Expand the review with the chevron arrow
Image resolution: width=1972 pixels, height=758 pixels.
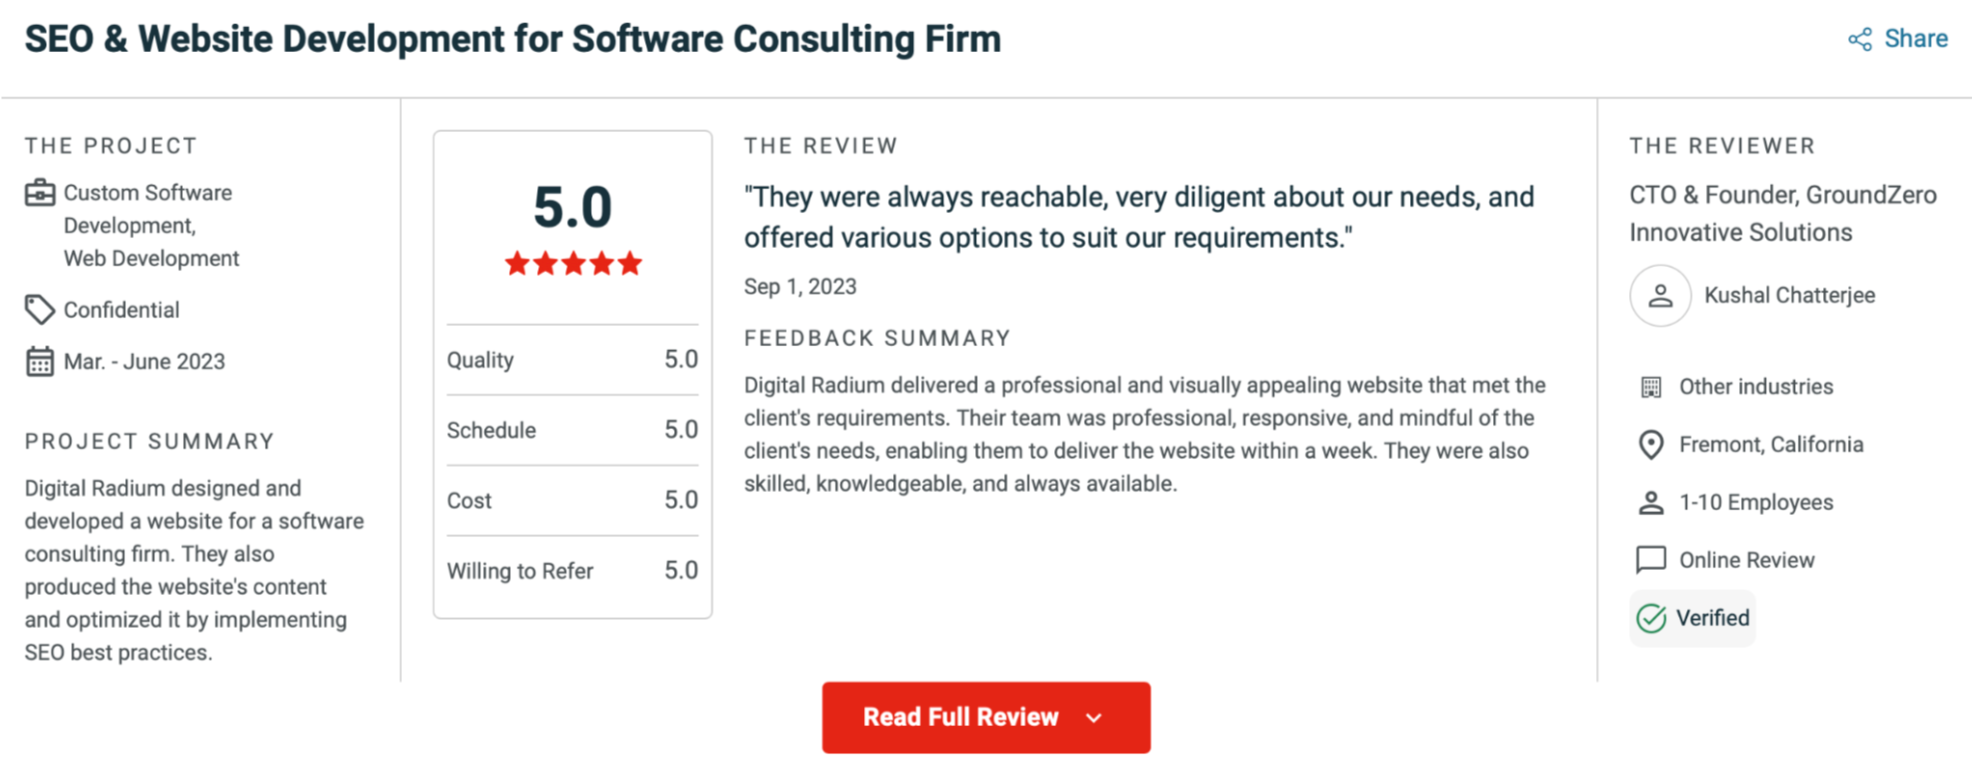click(1094, 718)
